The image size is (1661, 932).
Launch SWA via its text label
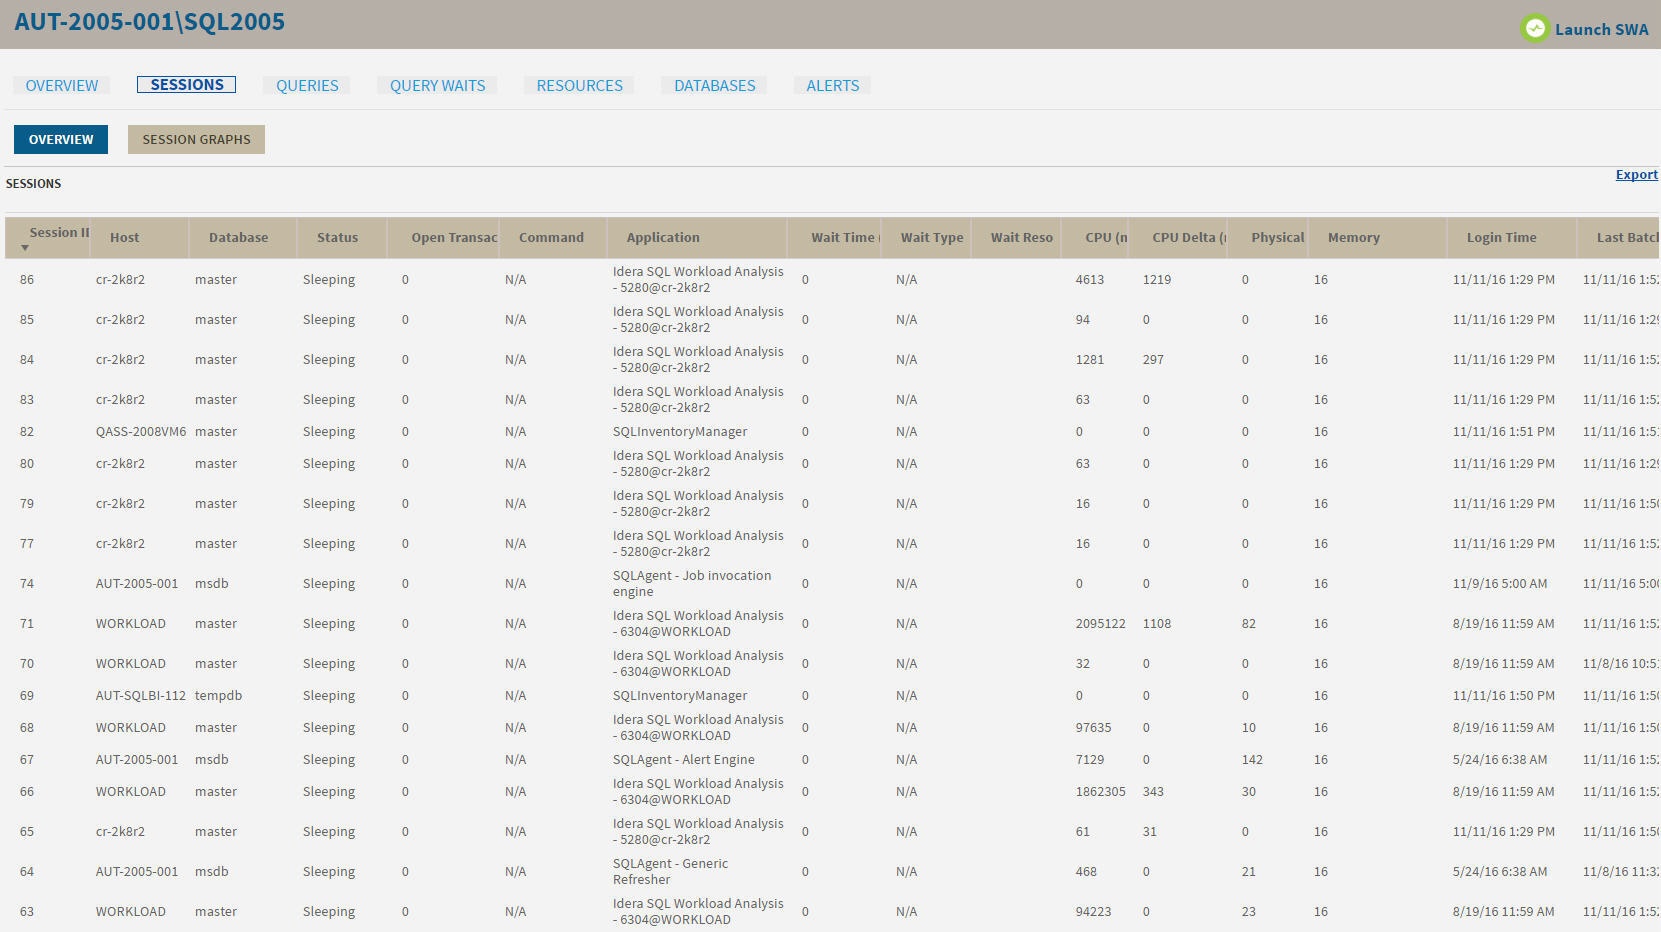tap(1601, 30)
